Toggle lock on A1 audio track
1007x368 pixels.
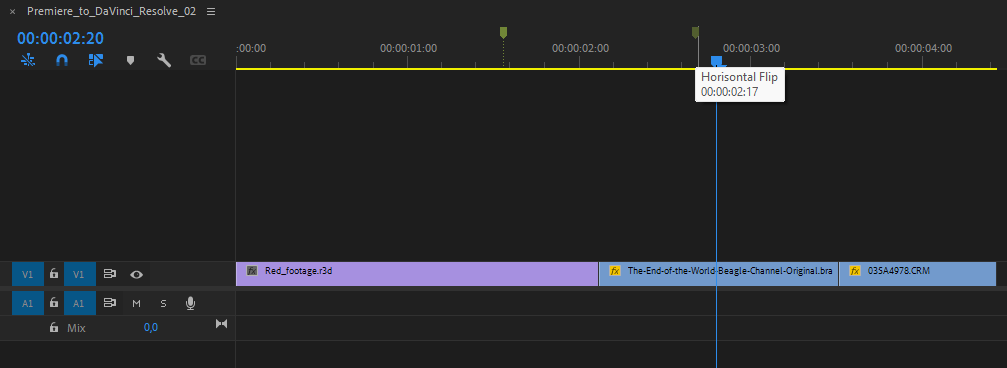pyautogui.click(x=54, y=302)
